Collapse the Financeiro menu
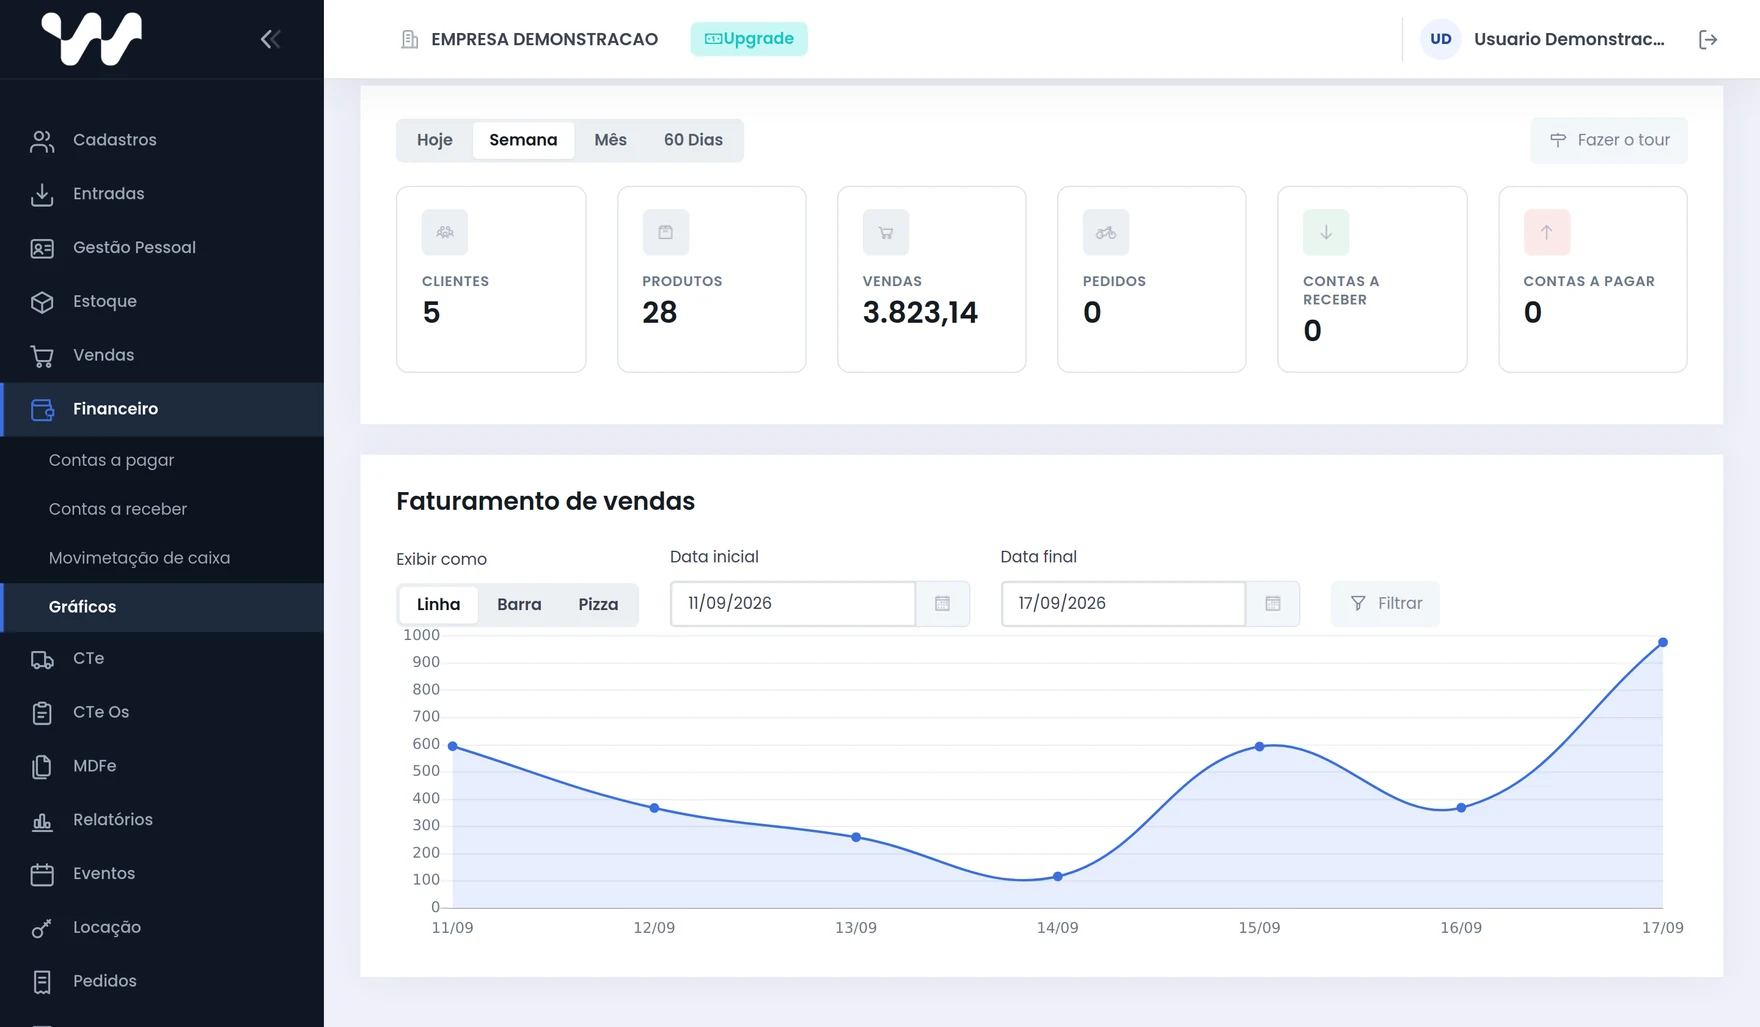 pos(162,409)
